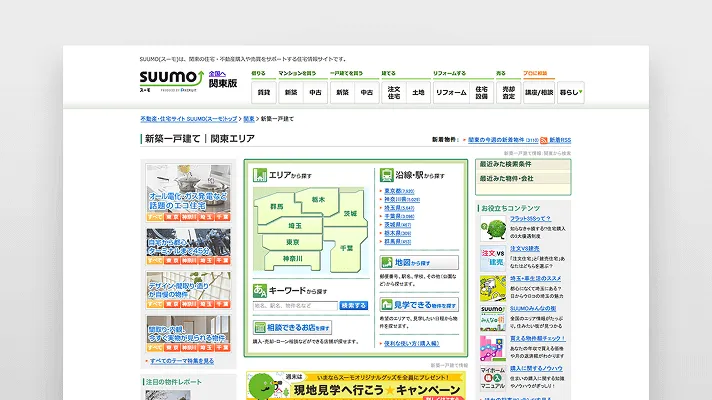Viewport: 712px width, 400px height.
Task: Select the リフォーム navigation tab
Action: [451, 92]
